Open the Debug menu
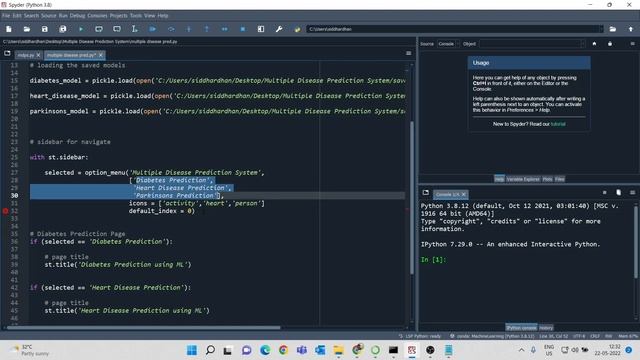 tap(77, 16)
